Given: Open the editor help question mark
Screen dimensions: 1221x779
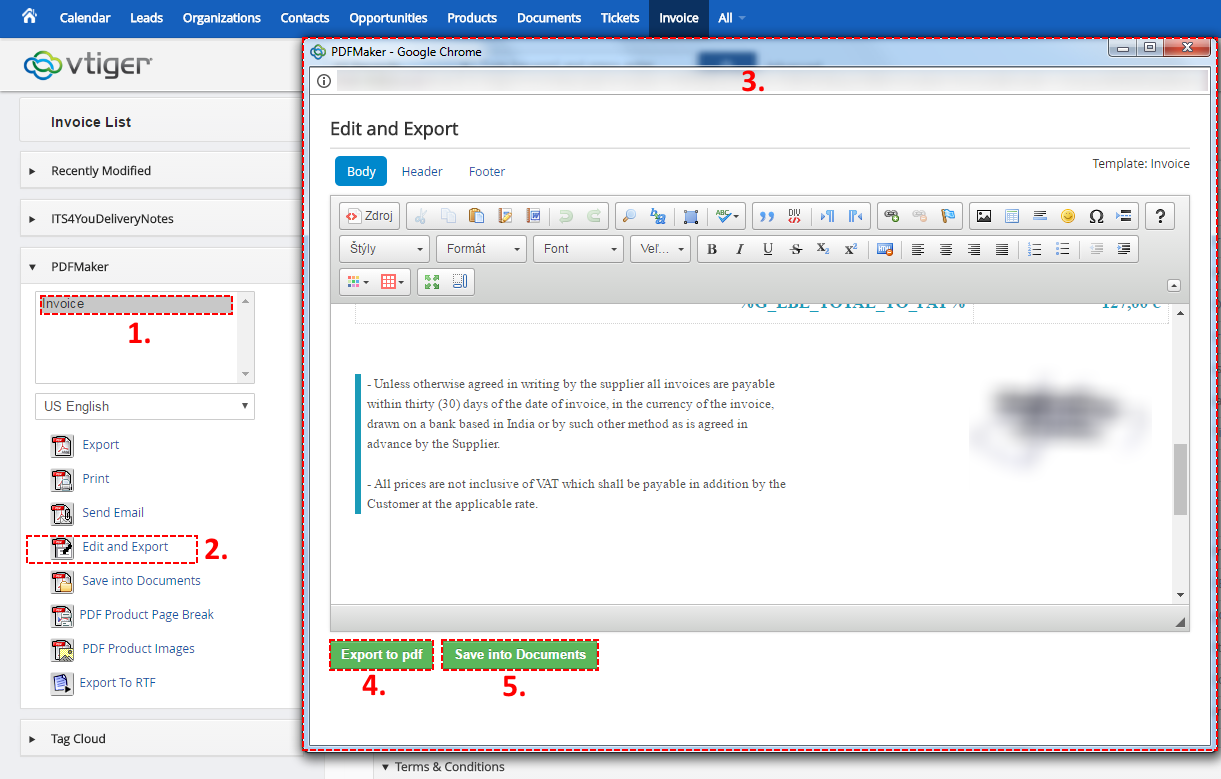Looking at the screenshot, I should (1160, 216).
